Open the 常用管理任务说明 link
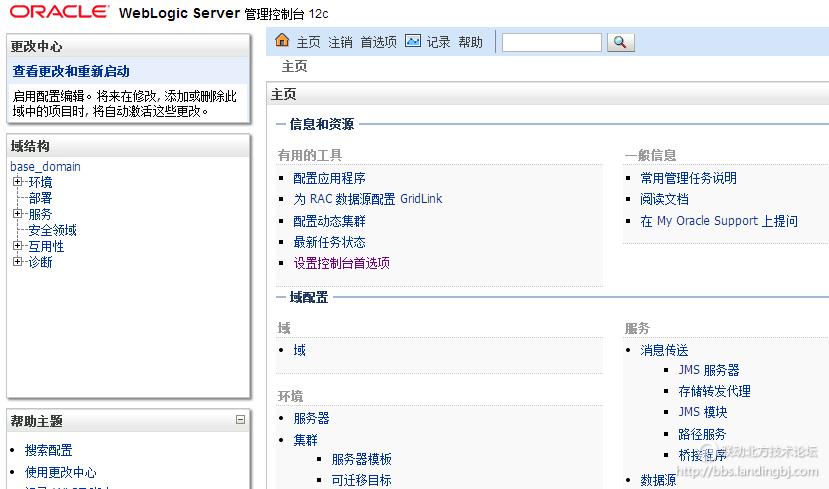This screenshot has width=829, height=489. pos(688,178)
